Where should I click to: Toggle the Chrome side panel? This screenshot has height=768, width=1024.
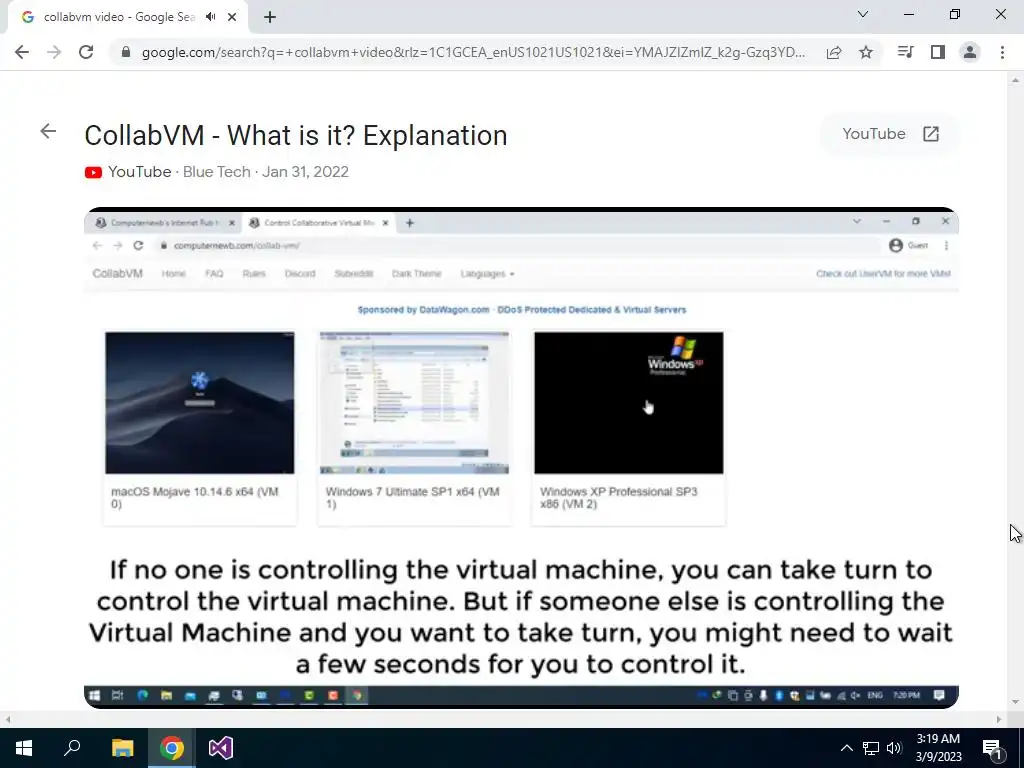pos(938,52)
